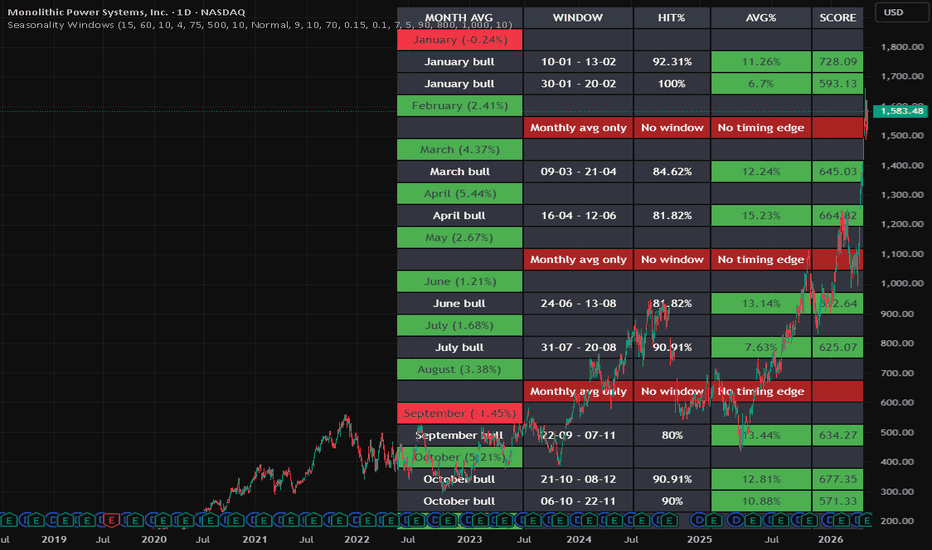Click the window cell 24-06 - 13-08
This screenshot has width=932, height=550.
[578, 304]
